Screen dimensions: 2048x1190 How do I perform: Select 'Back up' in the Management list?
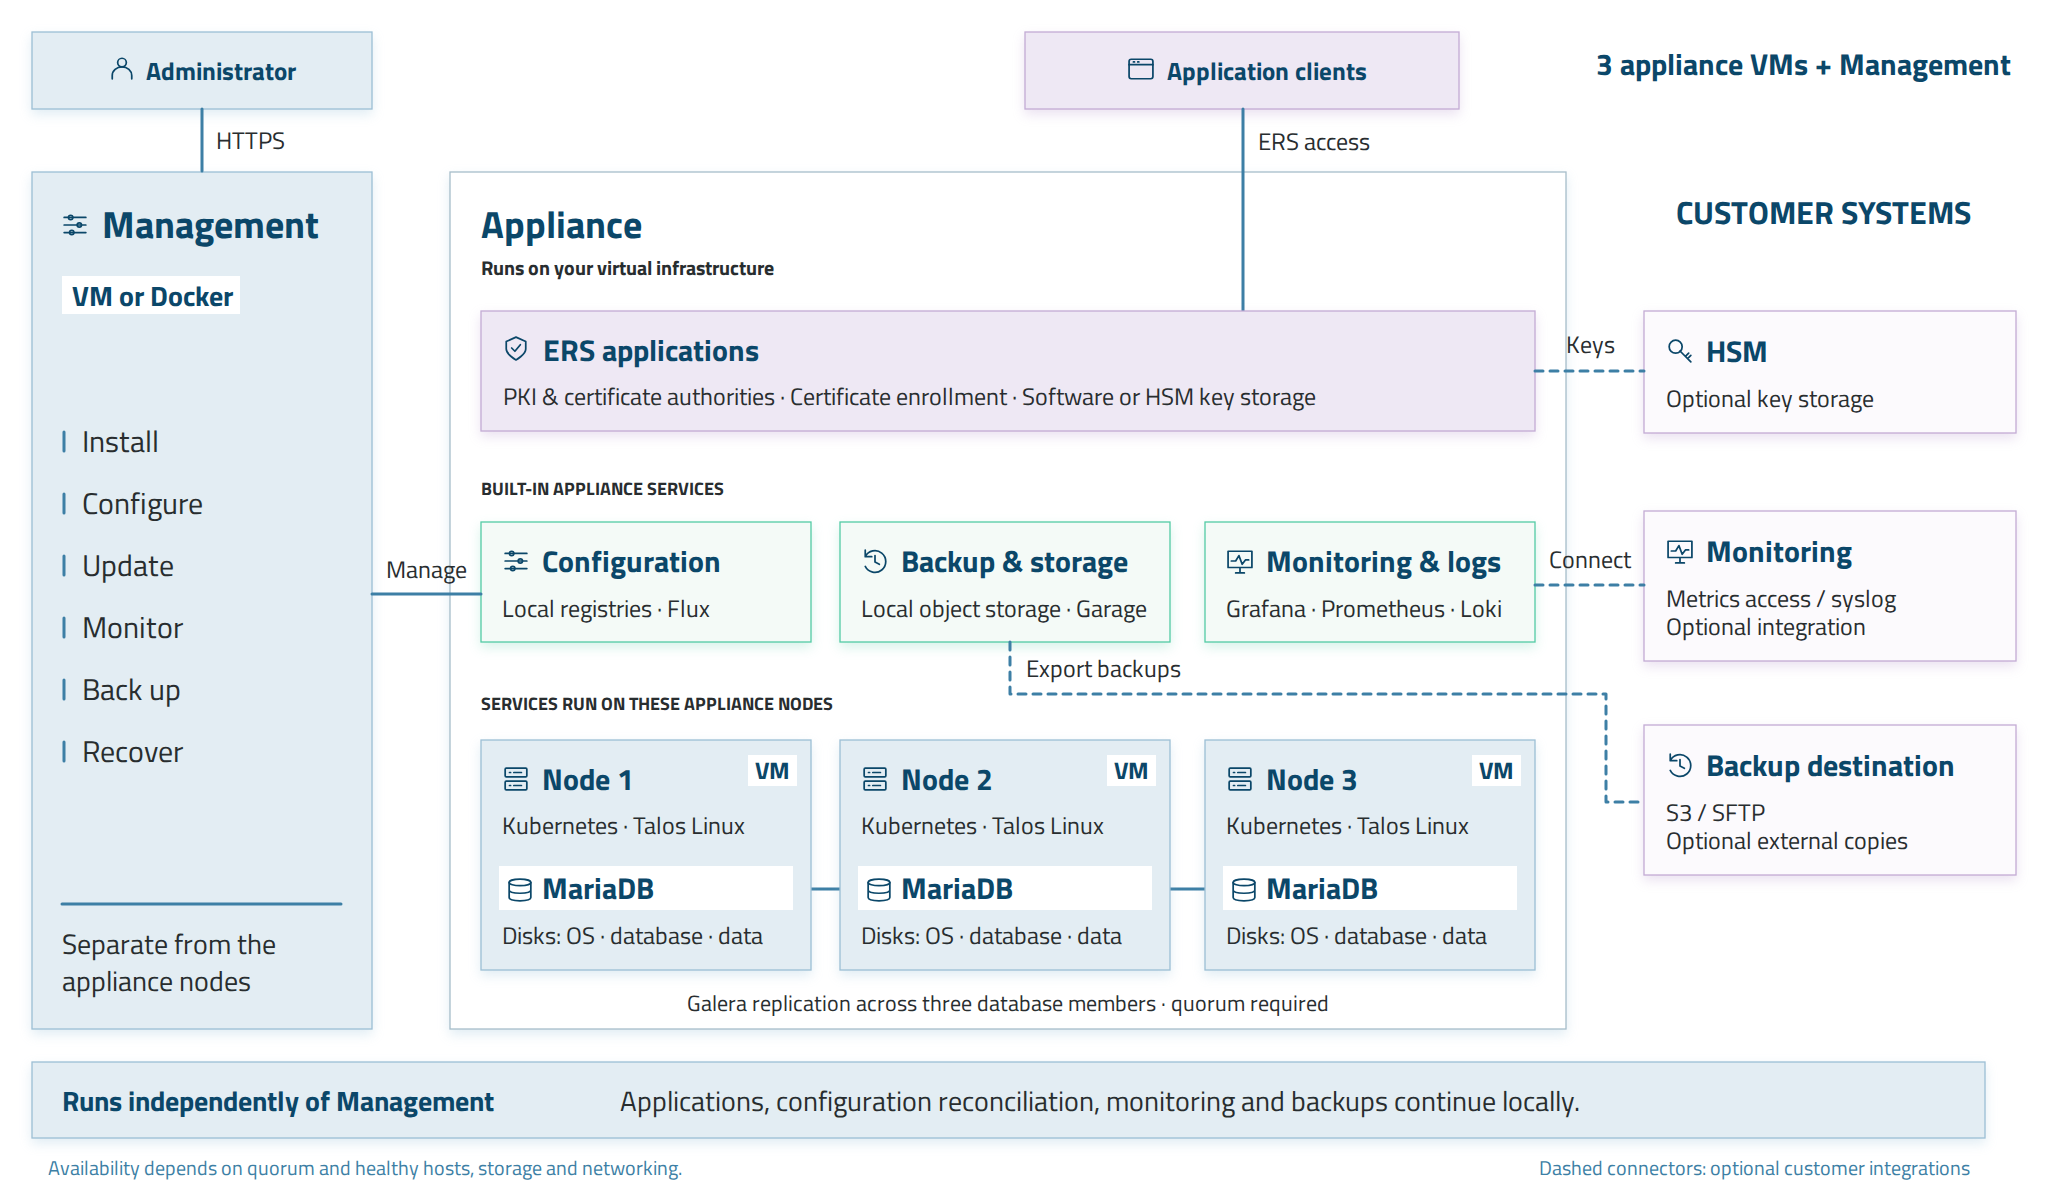click(131, 690)
